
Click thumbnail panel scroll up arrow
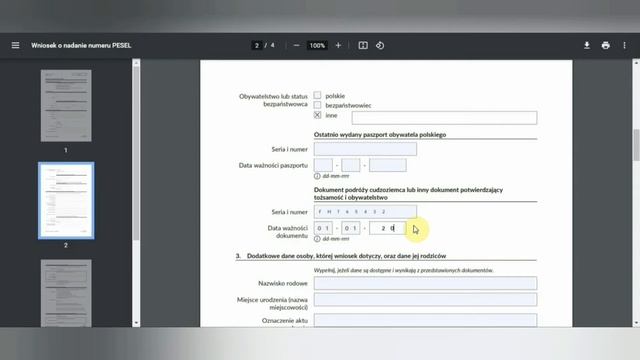(x=136, y=63)
